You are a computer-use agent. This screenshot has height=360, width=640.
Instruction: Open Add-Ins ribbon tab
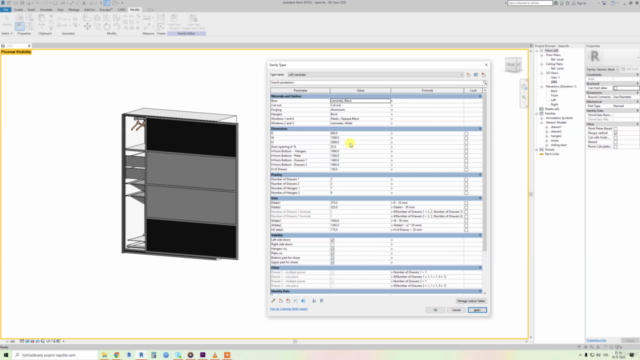[x=89, y=9]
